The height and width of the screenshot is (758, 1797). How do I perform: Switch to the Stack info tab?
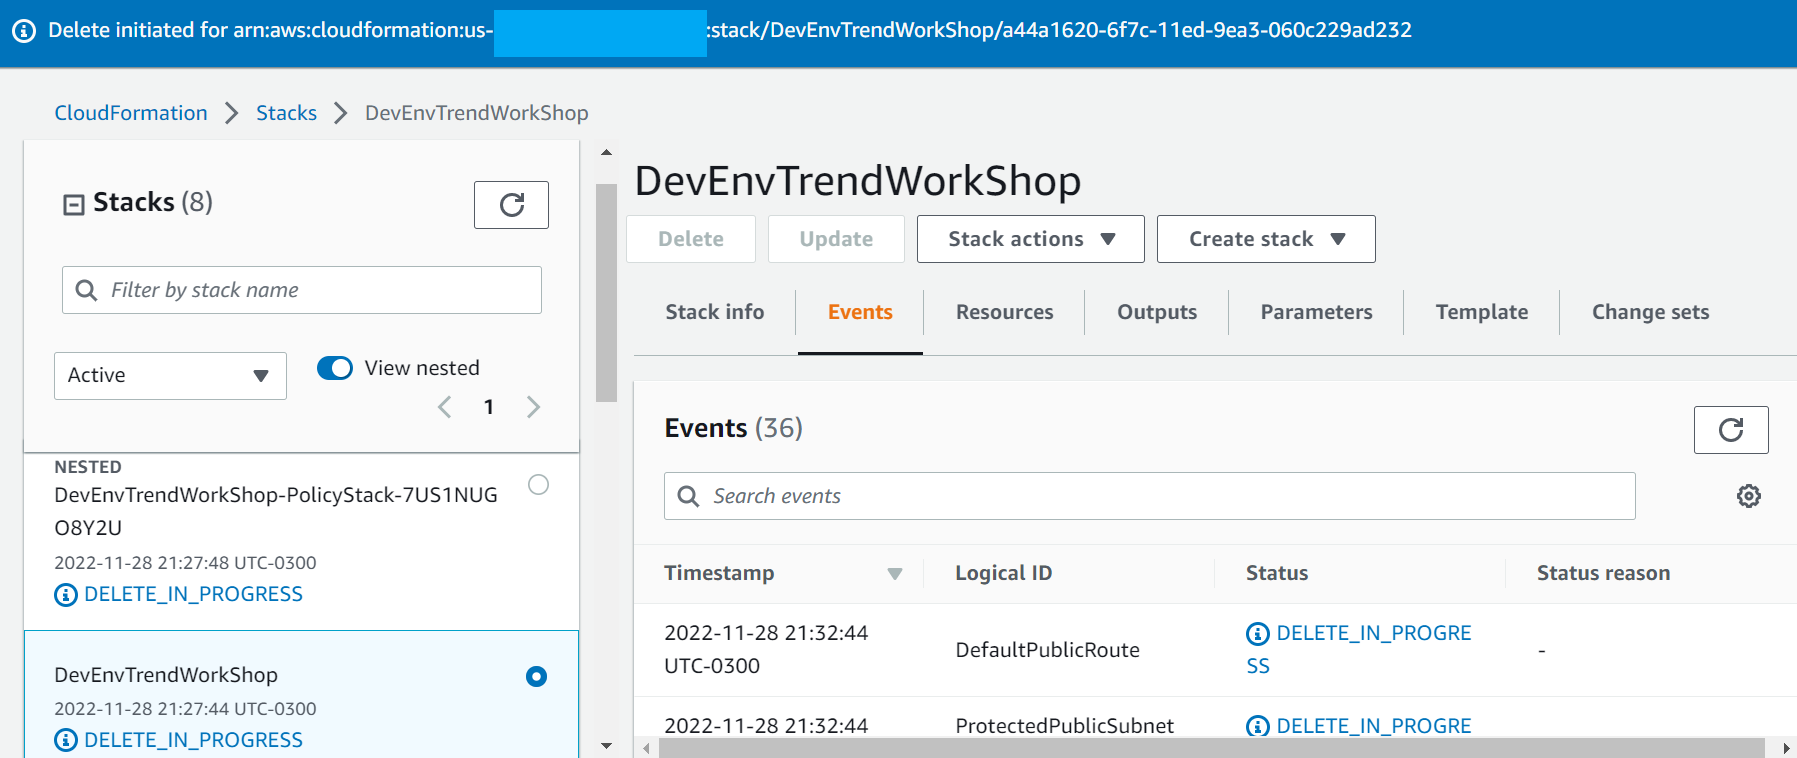715,312
